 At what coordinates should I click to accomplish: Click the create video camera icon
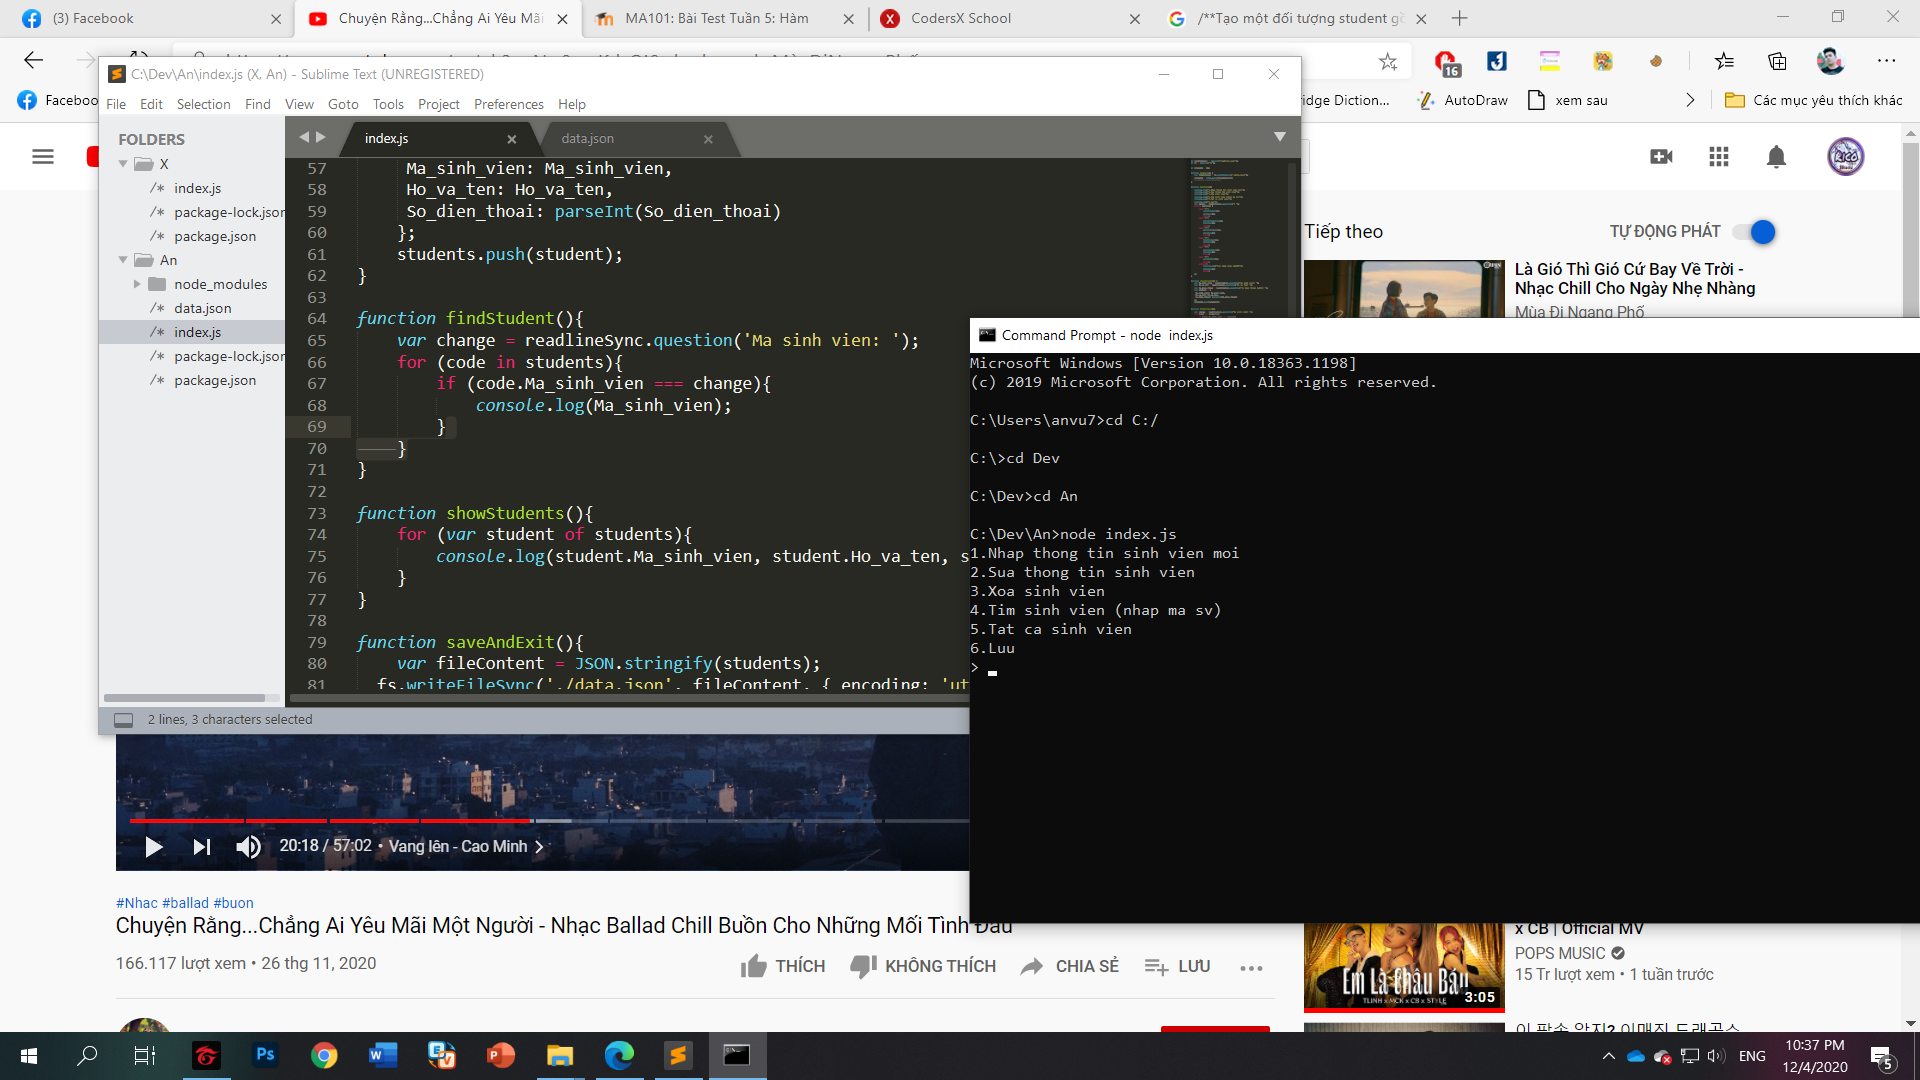point(1661,156)
